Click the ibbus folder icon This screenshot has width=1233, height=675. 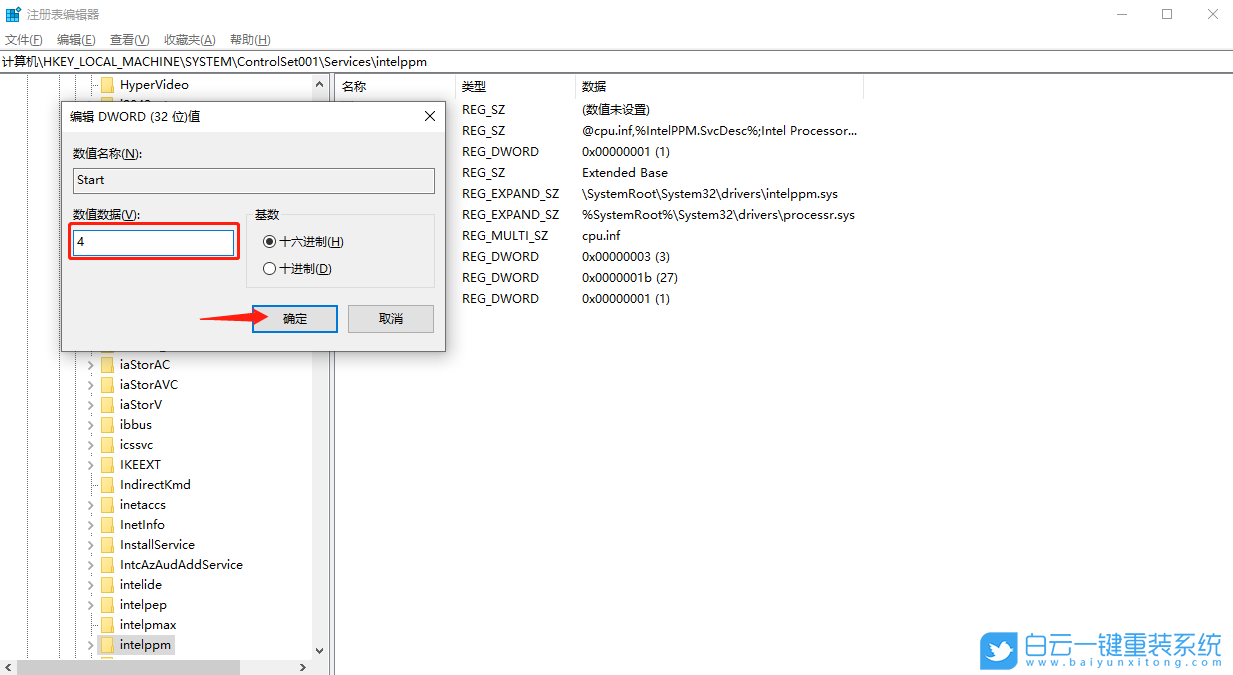[106, 424]
